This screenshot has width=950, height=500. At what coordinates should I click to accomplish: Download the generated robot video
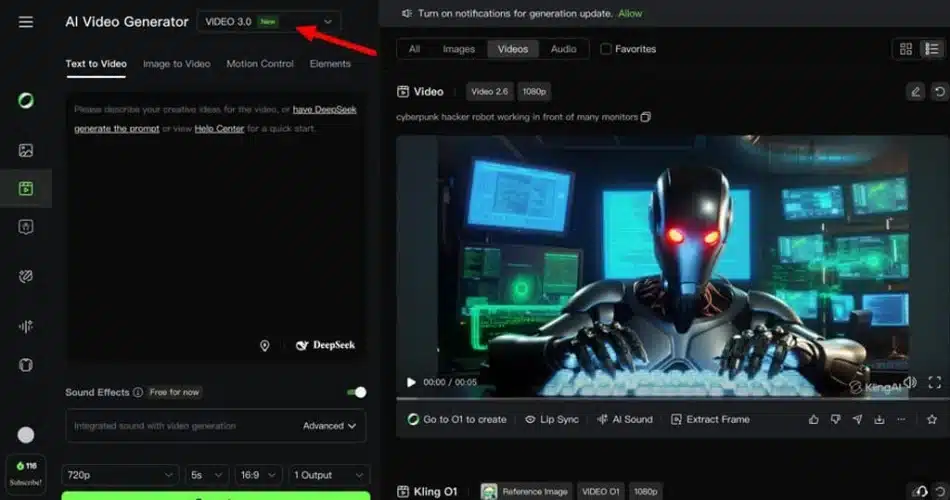(879, 419)
